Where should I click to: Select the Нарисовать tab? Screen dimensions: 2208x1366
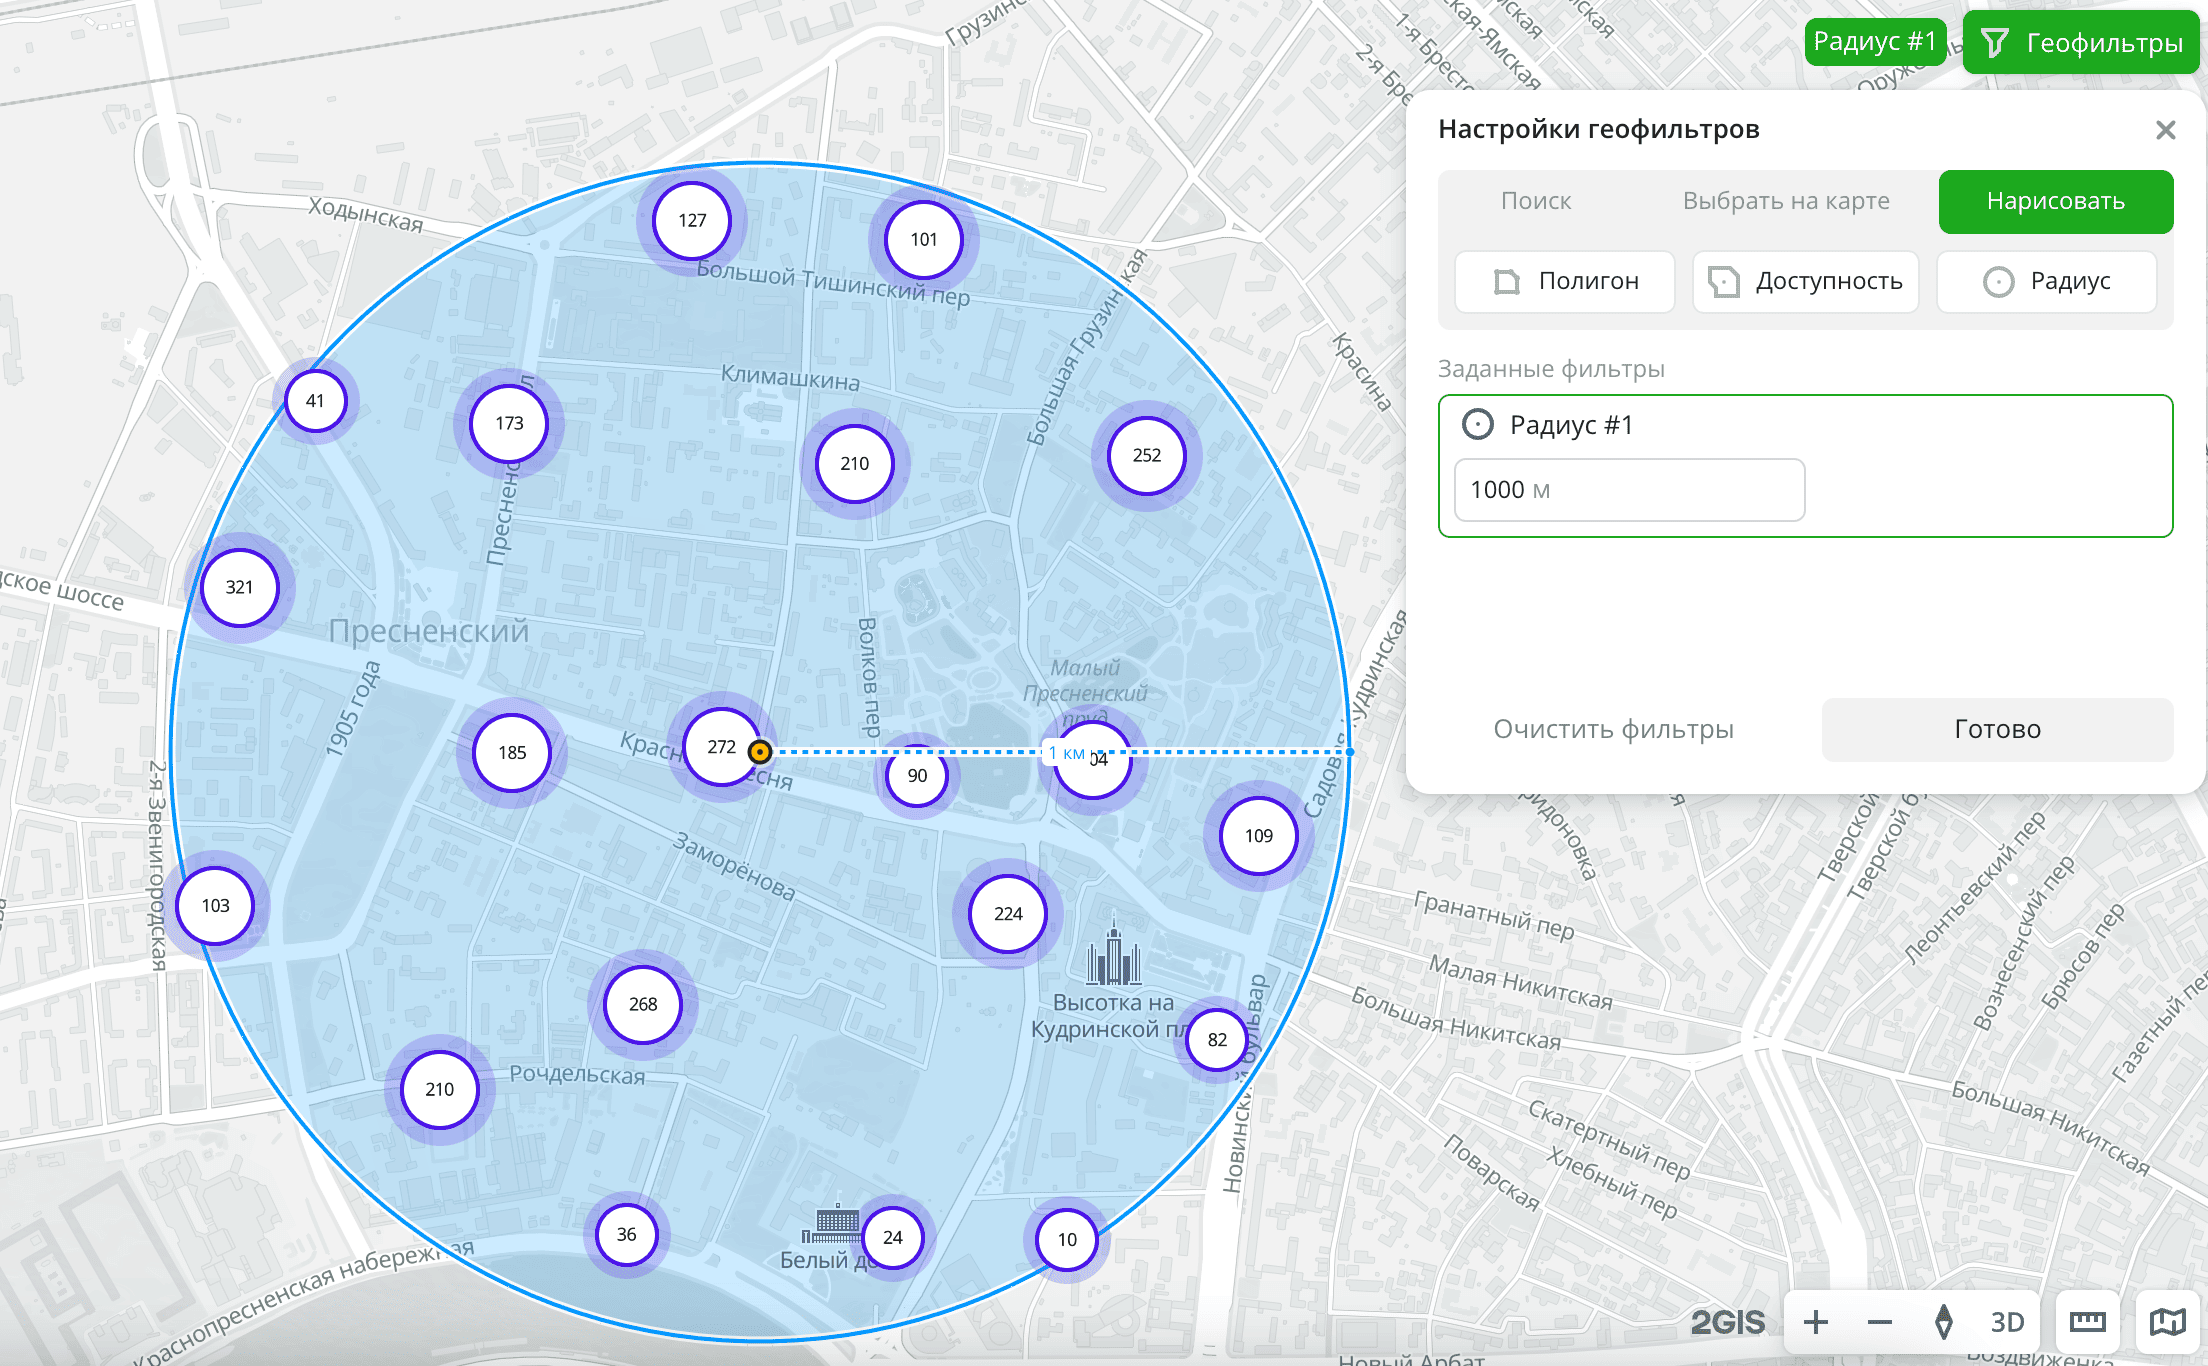tap(2055, 201)
